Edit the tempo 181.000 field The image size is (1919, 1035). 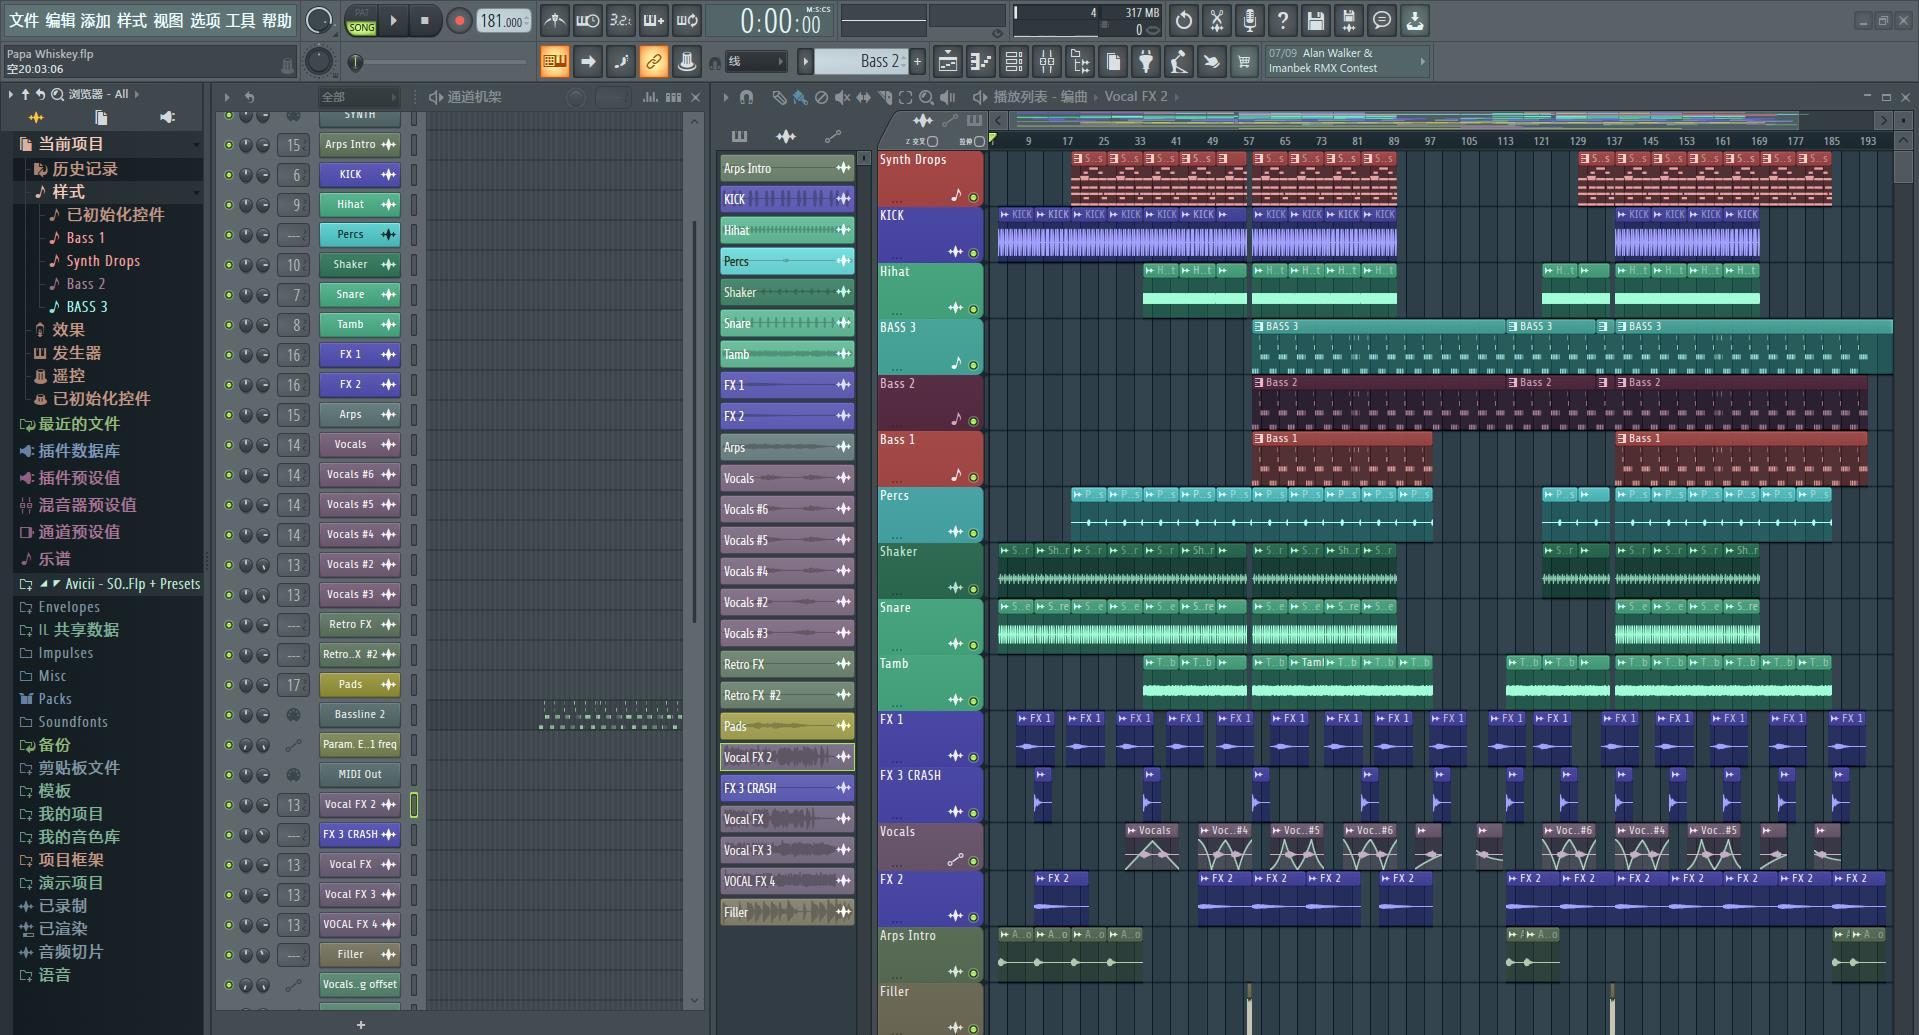click(504, 21)
